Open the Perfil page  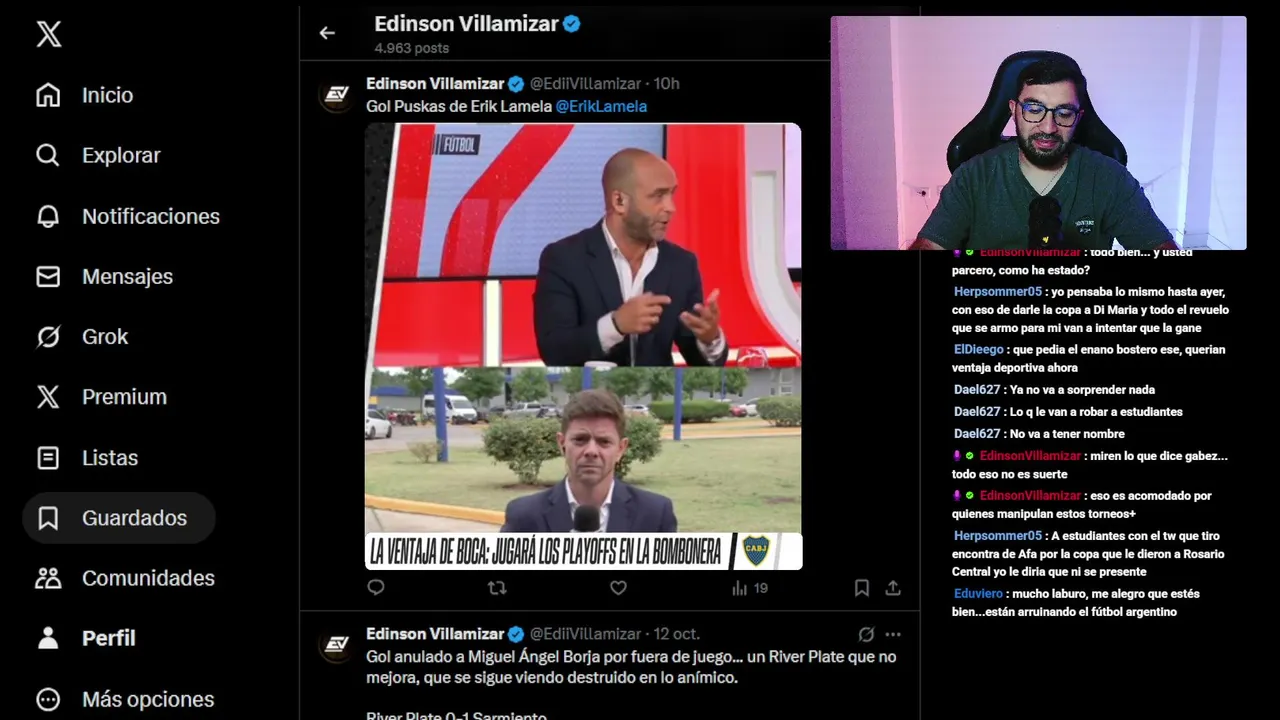(86, 638)
